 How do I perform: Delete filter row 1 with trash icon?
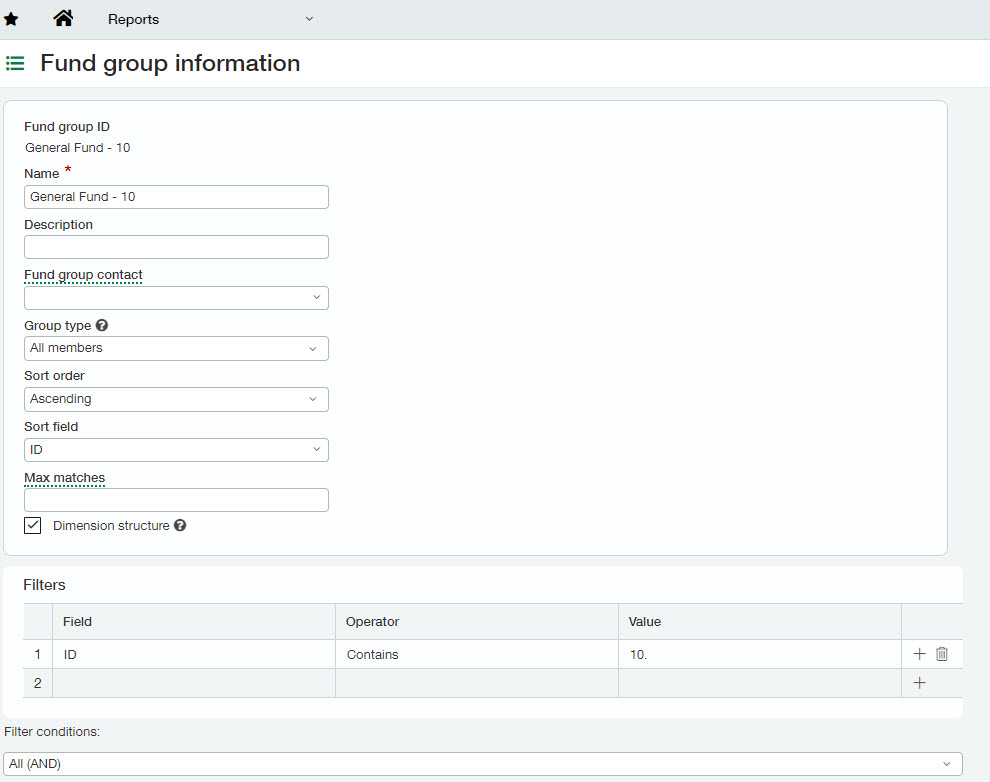941,654
